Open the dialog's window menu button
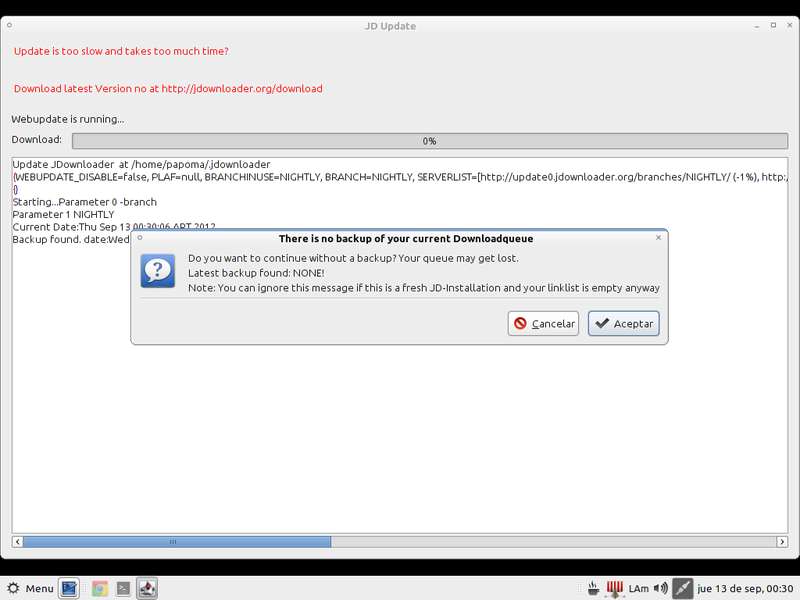Screen dimensions: 800x600 (x=139, y=238)
